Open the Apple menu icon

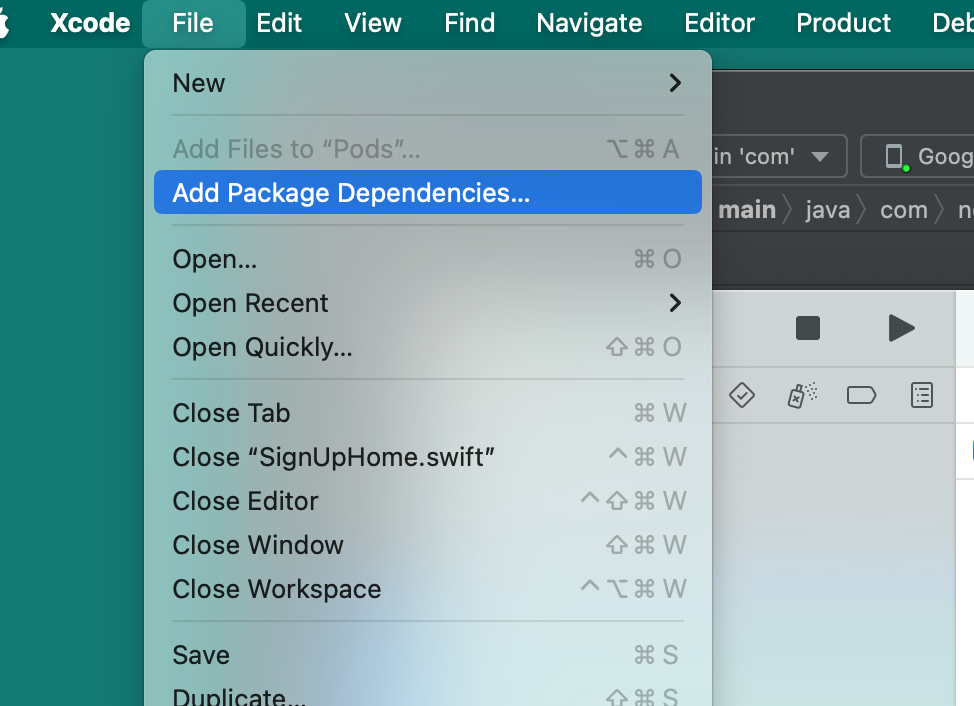pyautogui.click(x=4, y=24)
